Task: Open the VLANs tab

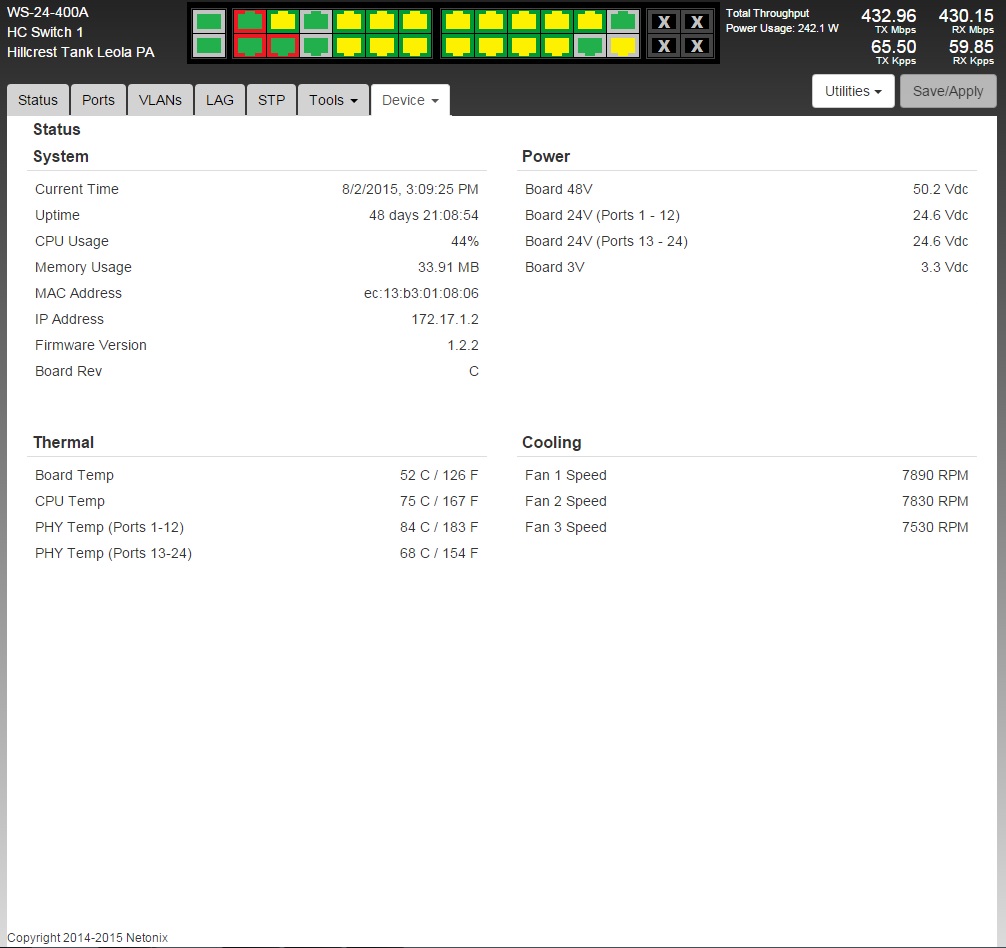Action: [160, 100]
